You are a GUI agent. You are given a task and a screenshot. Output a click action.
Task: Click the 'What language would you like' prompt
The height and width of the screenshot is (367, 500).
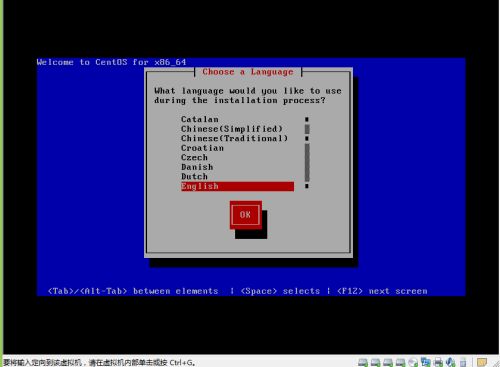coord(248,96)
